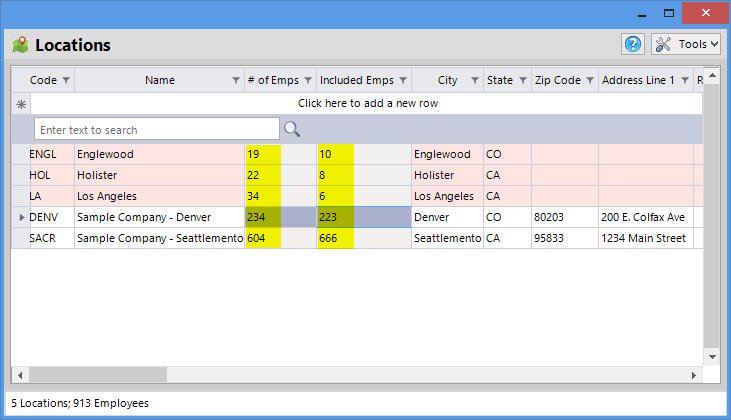This screenshot has height=420, width=731.
Task: Open the help question mark button
Action: [633, 44]
